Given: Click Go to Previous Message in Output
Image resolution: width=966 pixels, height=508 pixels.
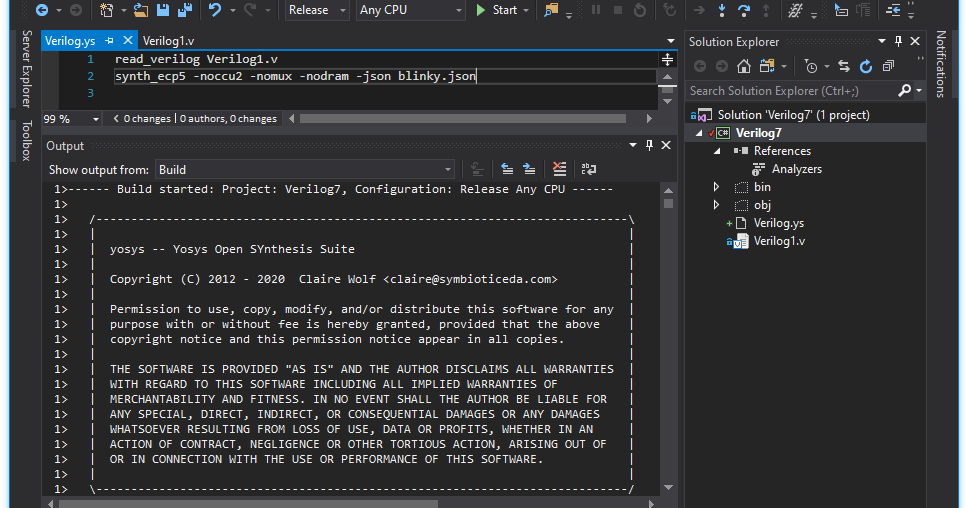Looking at the screenshot, I should pyautogui.click(x=507, y=169).
